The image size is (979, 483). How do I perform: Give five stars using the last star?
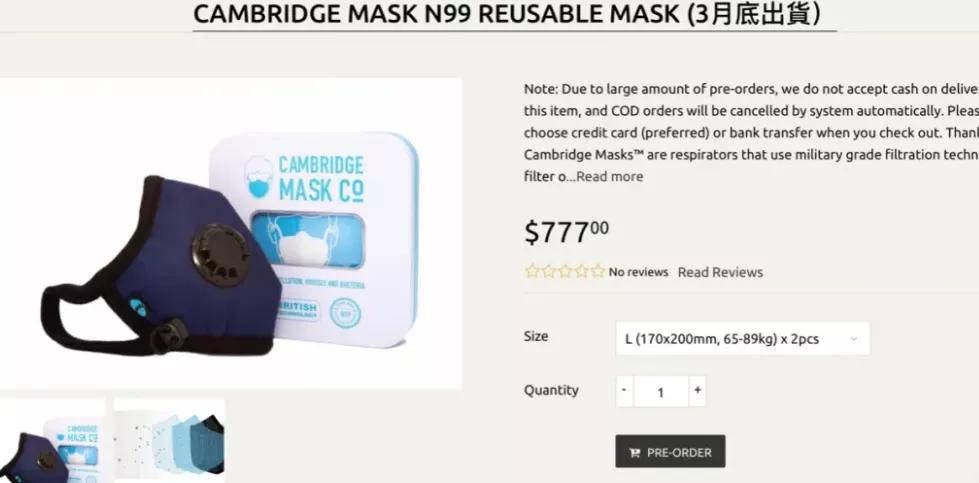coord(598,271)
